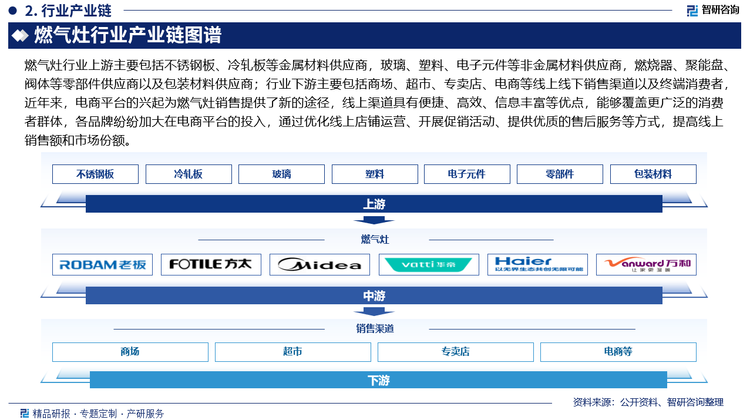750x420 pixels.
Task: Select the 塑料 box
Action: [x=375, y=174]
